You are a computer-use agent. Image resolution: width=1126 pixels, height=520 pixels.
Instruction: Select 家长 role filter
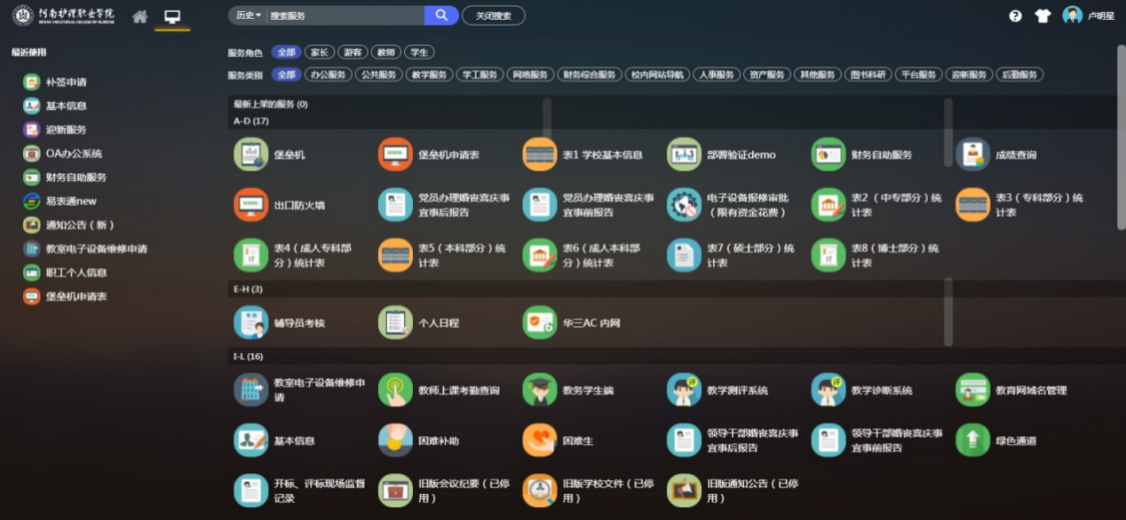point(320,52)
